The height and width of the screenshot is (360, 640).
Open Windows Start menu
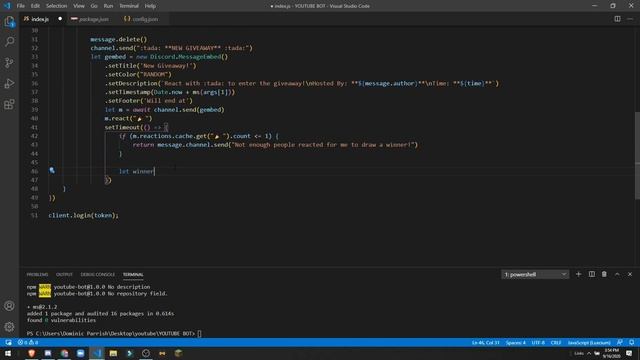point(8,353)
